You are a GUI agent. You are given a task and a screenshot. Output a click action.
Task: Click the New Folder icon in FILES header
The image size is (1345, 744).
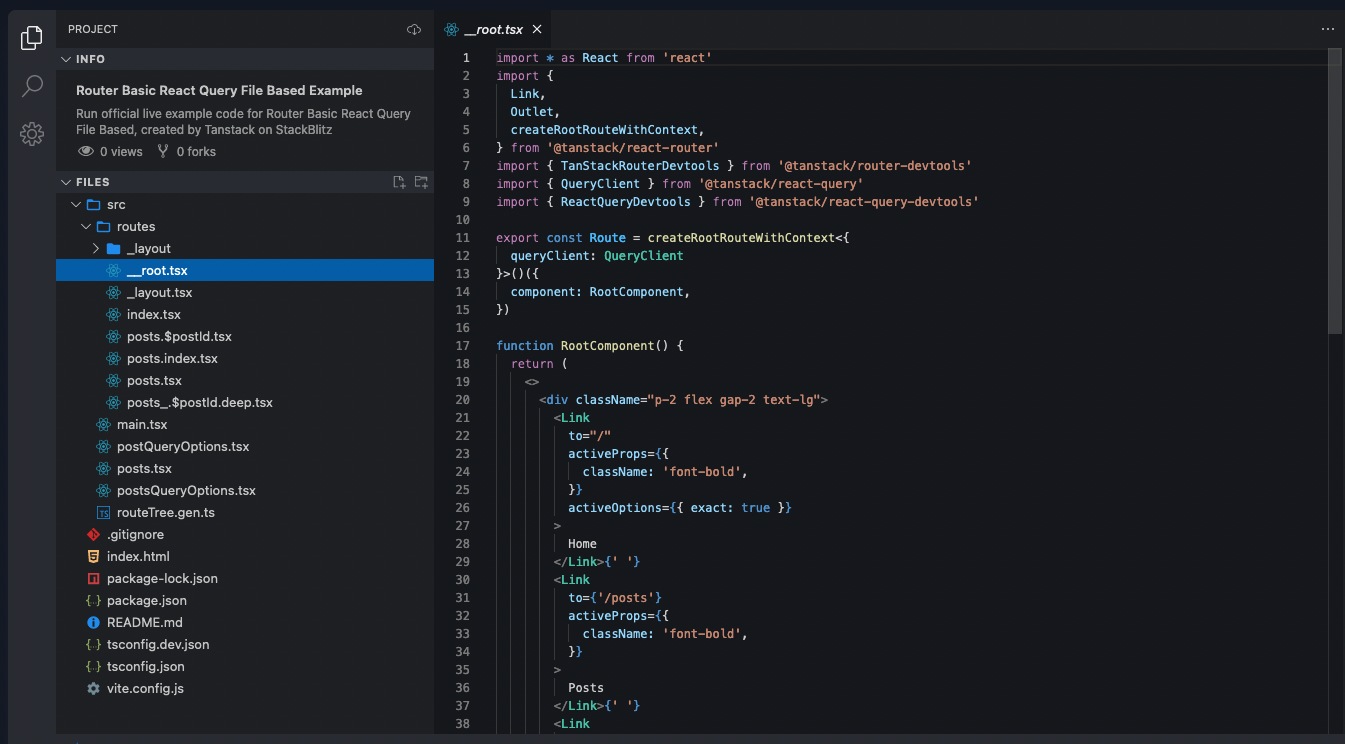pos(421,182)
